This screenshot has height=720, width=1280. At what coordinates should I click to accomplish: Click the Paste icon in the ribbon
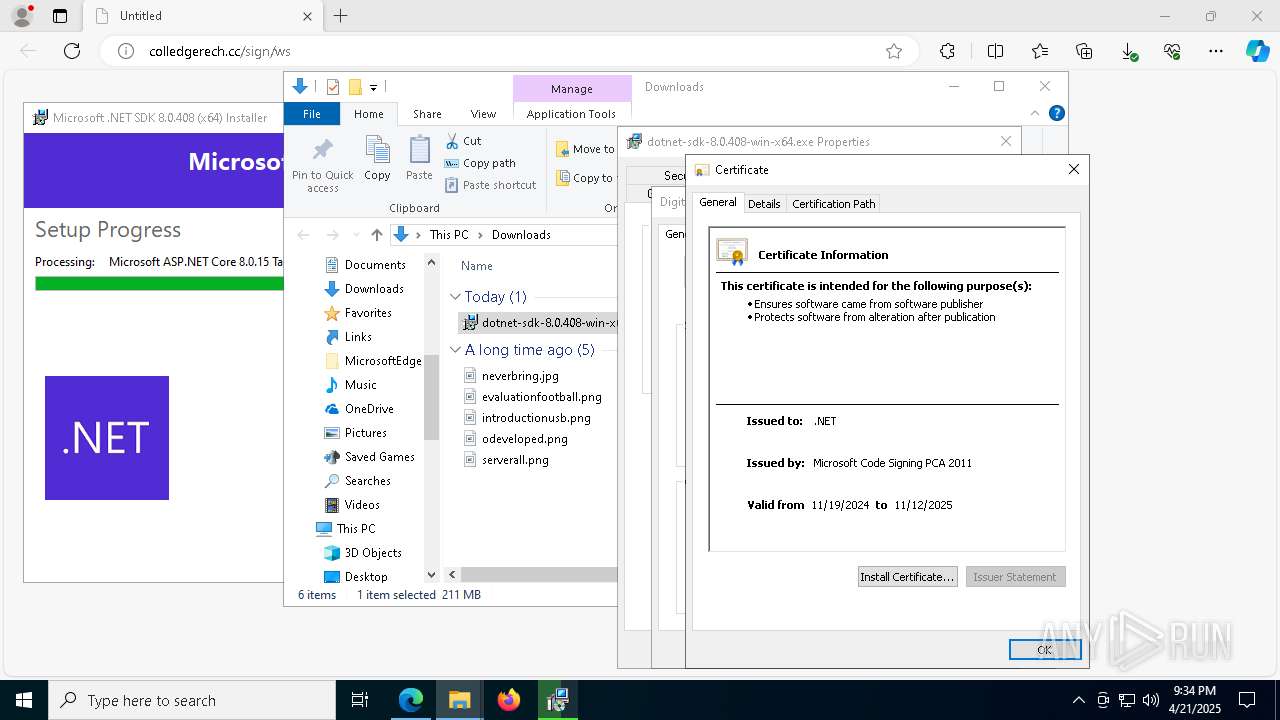pos(419,150)
